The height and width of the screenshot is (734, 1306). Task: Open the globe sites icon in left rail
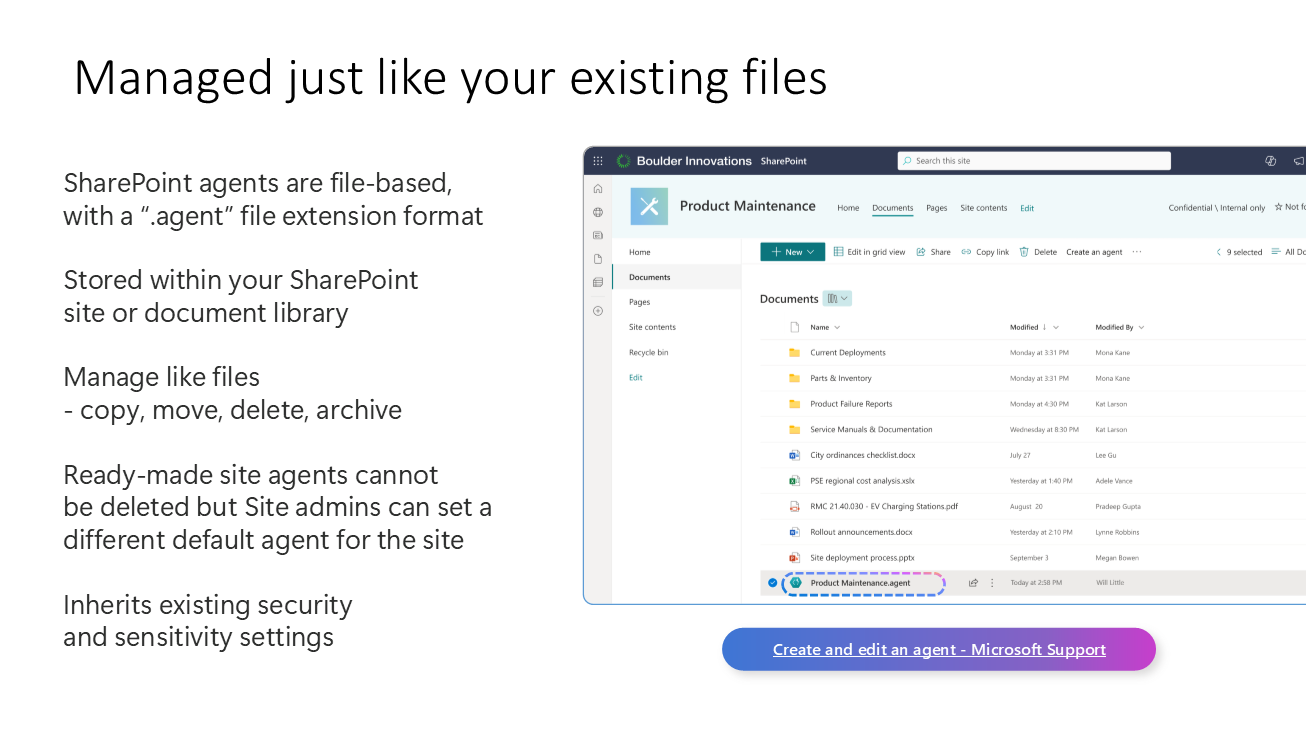598,212
